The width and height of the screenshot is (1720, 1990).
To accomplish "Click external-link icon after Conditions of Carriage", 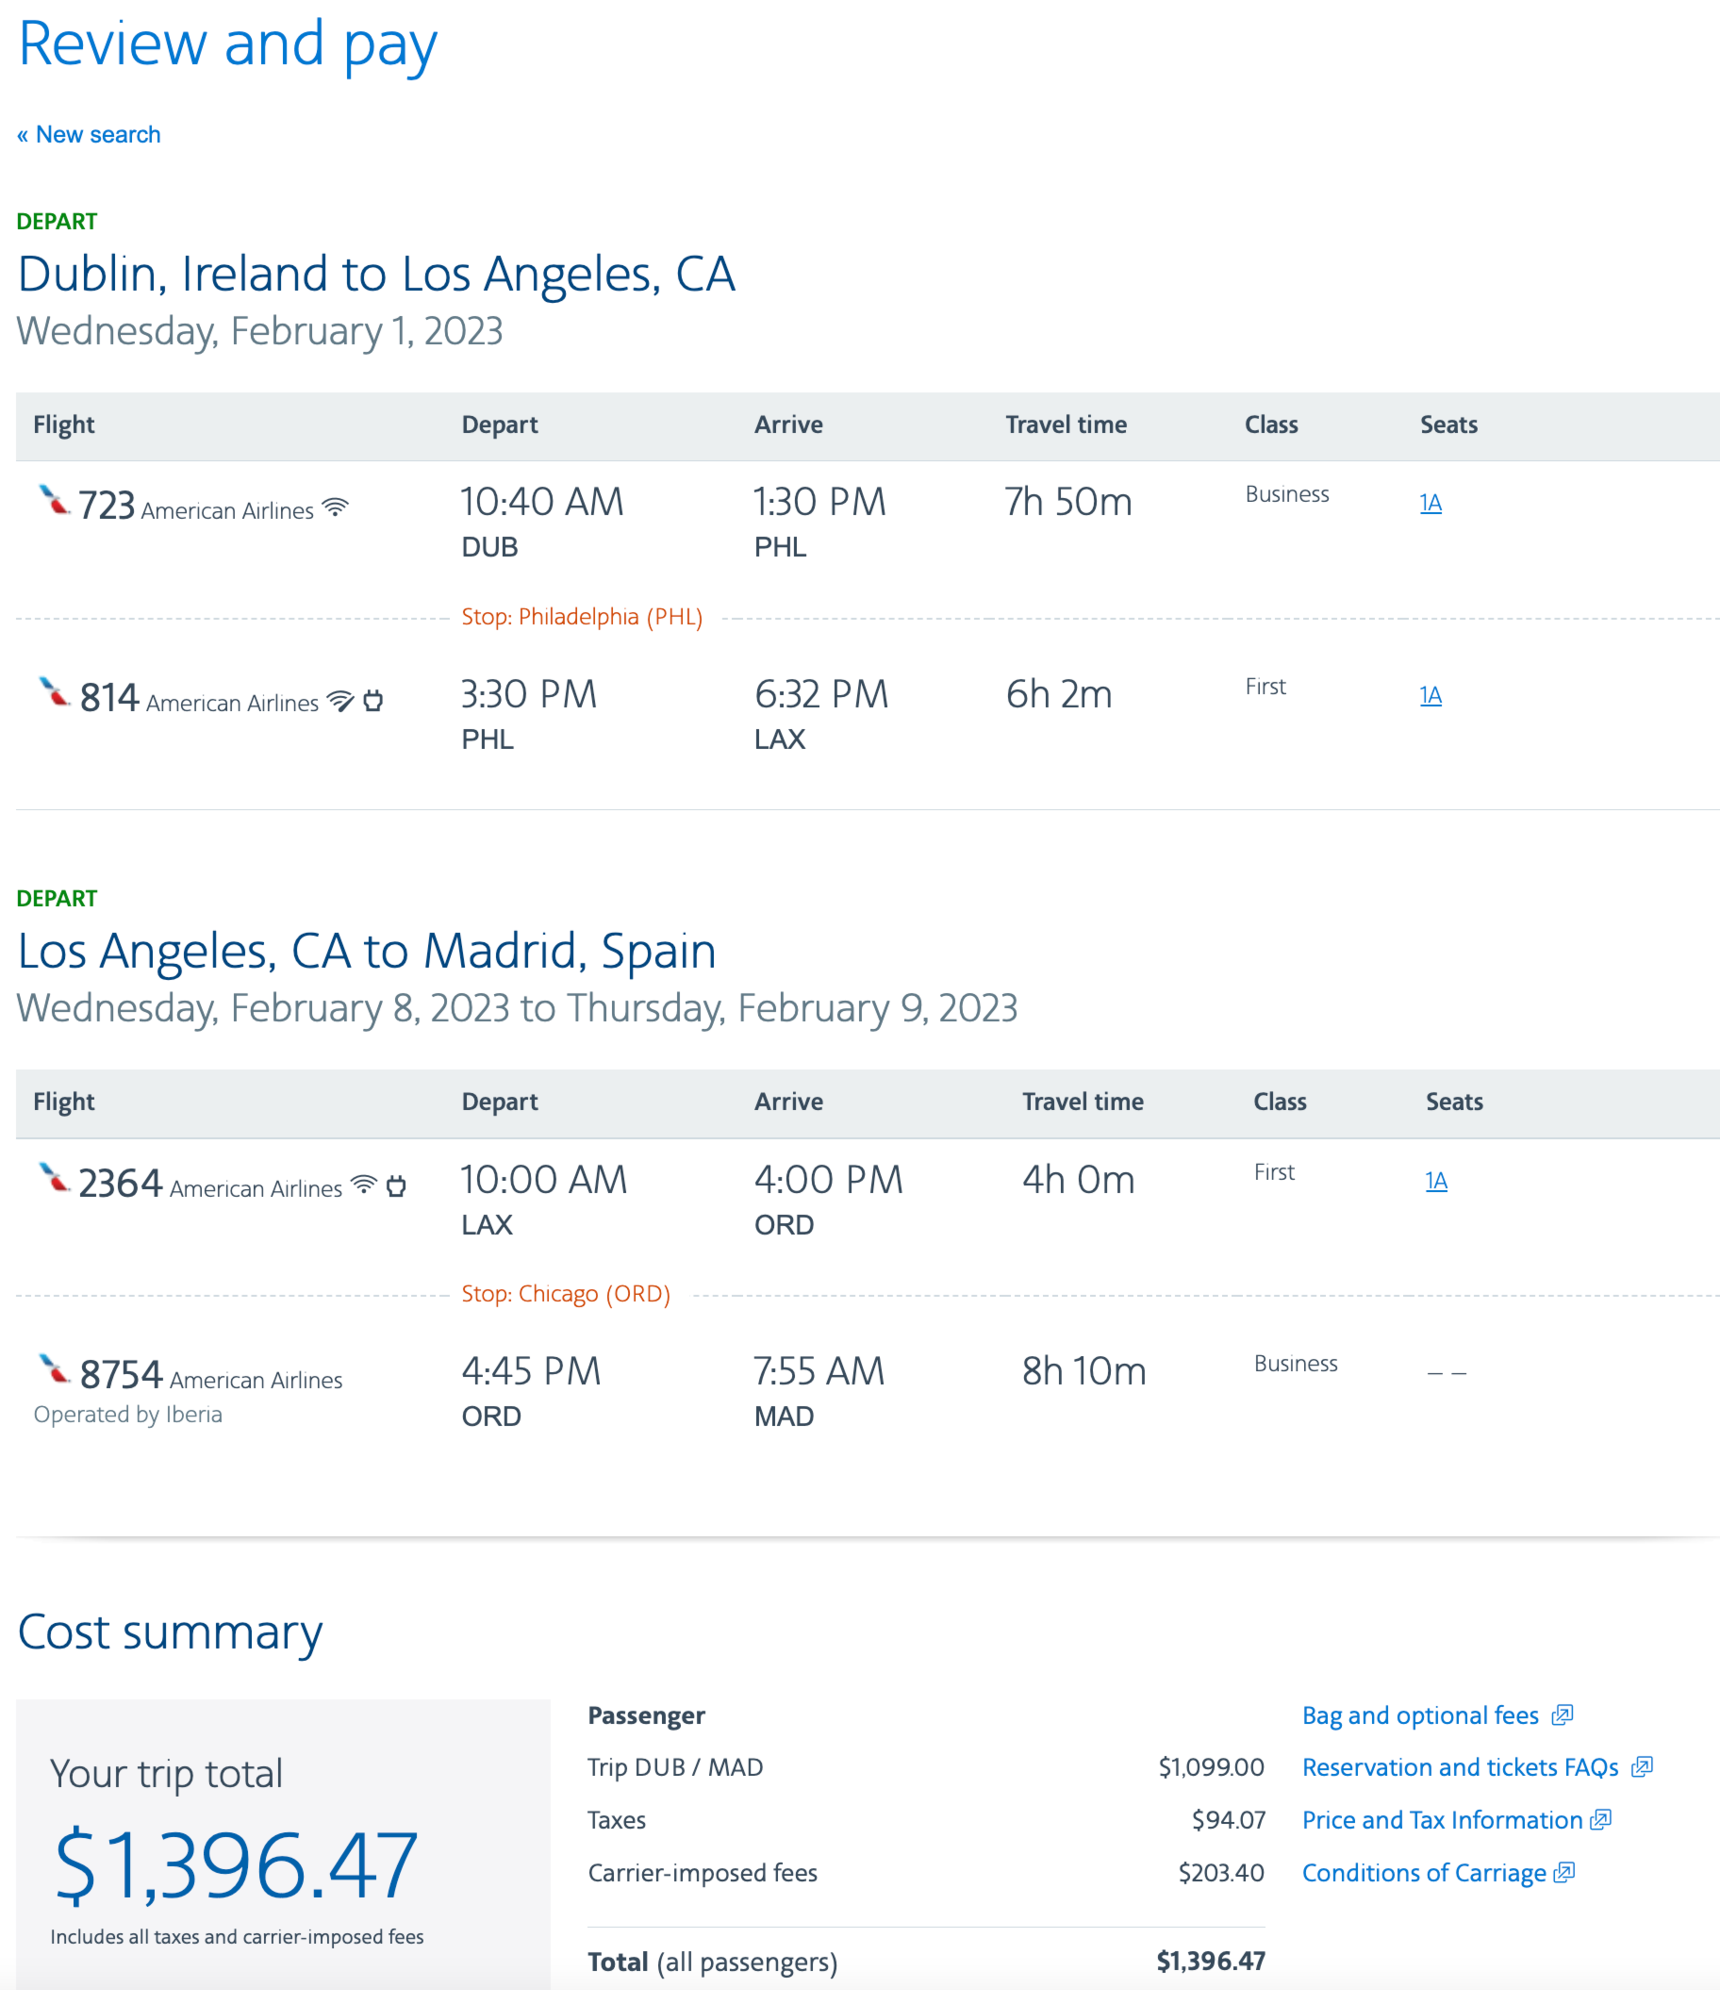I will (x=1565, y=1873).
